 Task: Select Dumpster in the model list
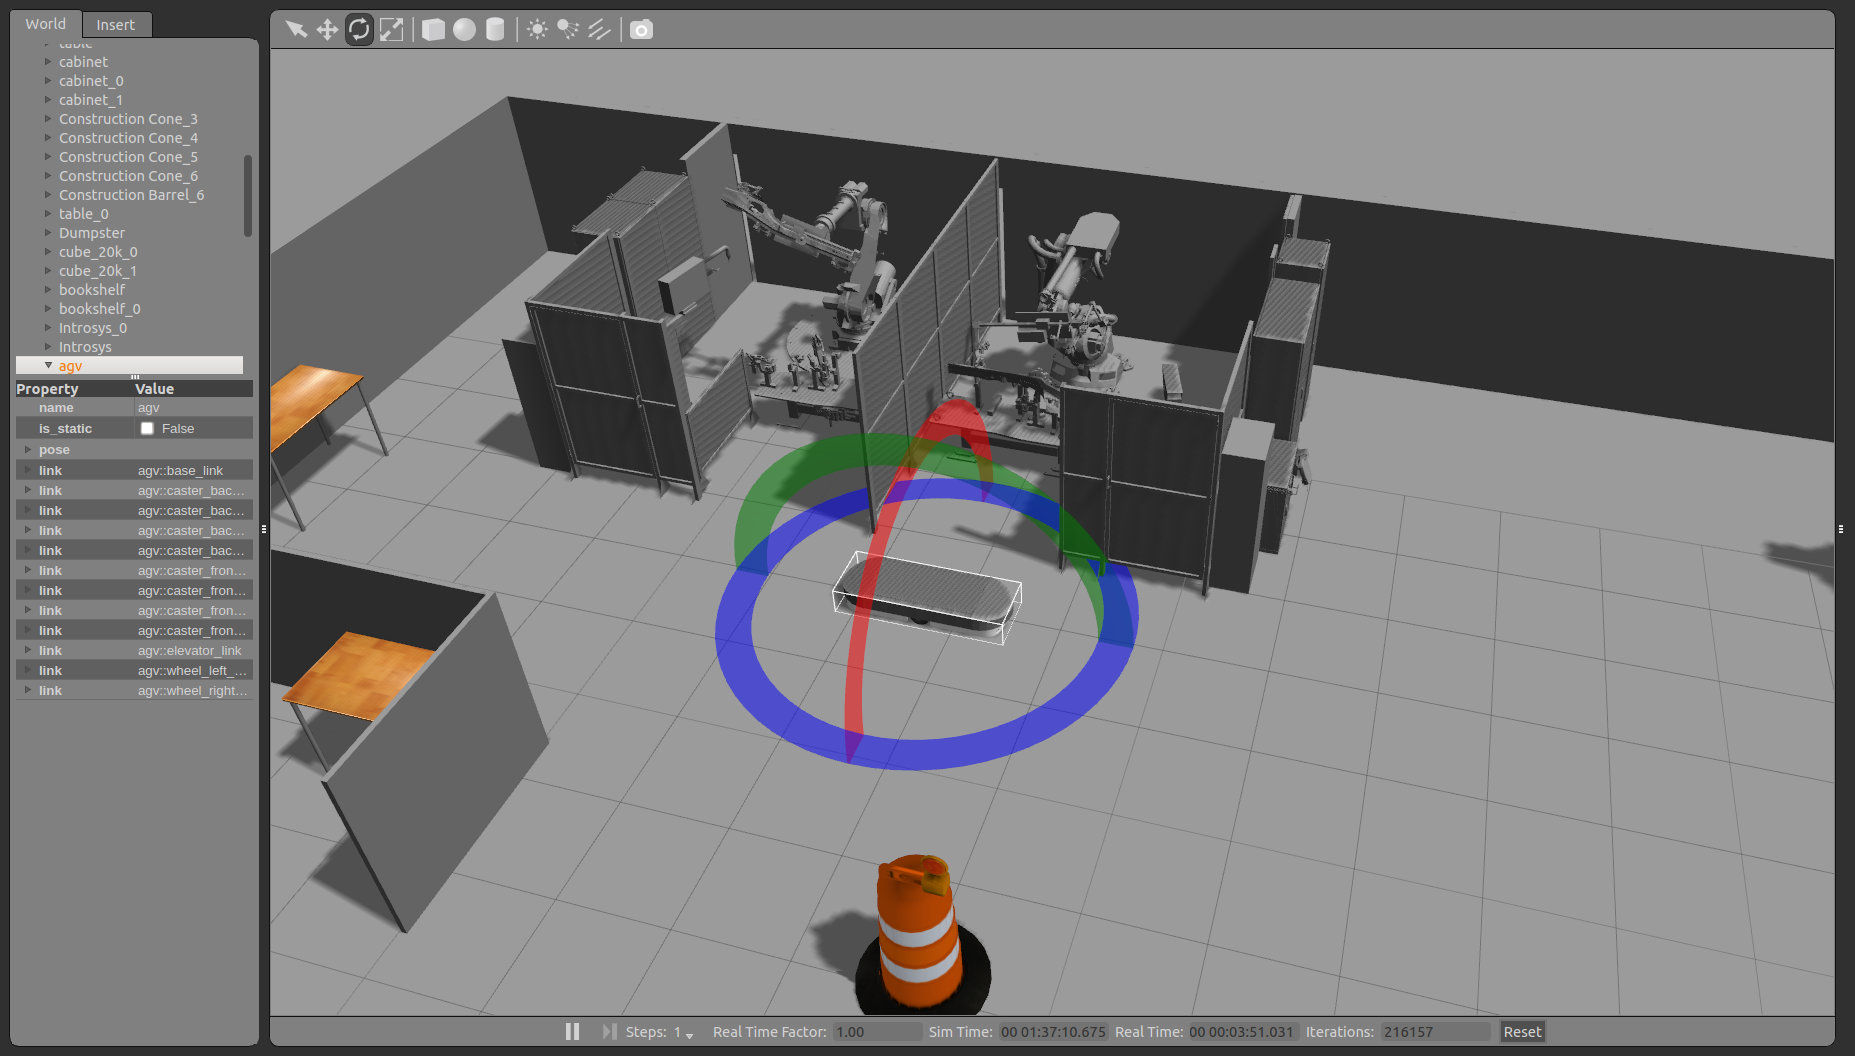point(92,233)
